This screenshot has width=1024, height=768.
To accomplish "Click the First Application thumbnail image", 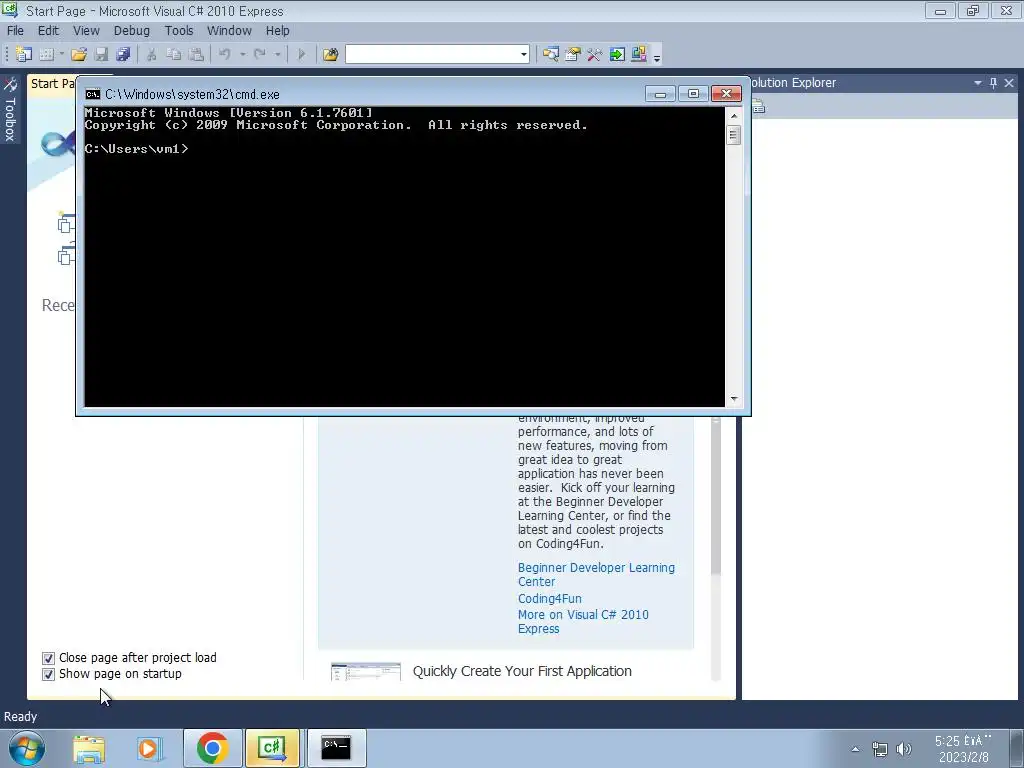I will coord(366,672).
